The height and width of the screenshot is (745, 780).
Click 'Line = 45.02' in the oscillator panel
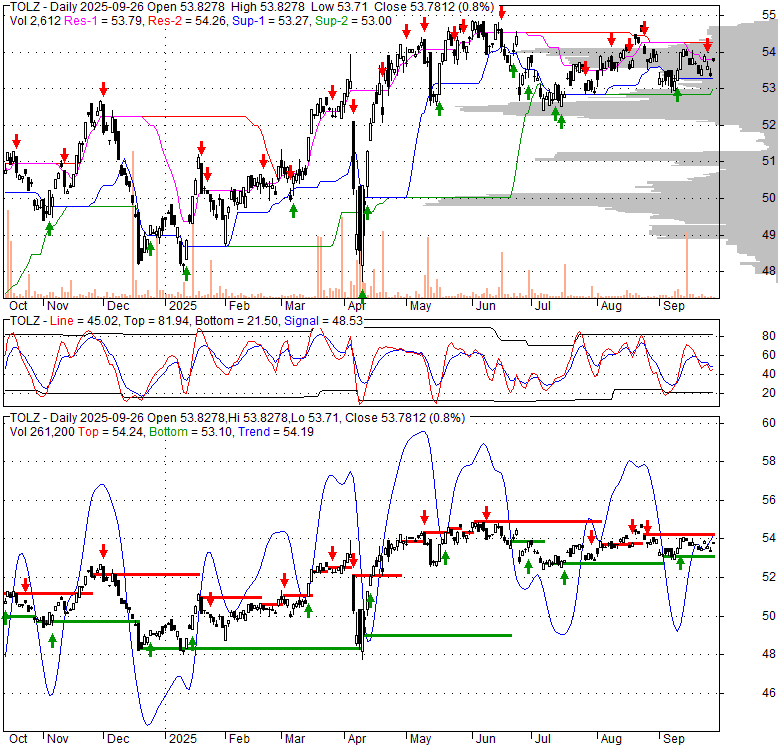point(84,321)
